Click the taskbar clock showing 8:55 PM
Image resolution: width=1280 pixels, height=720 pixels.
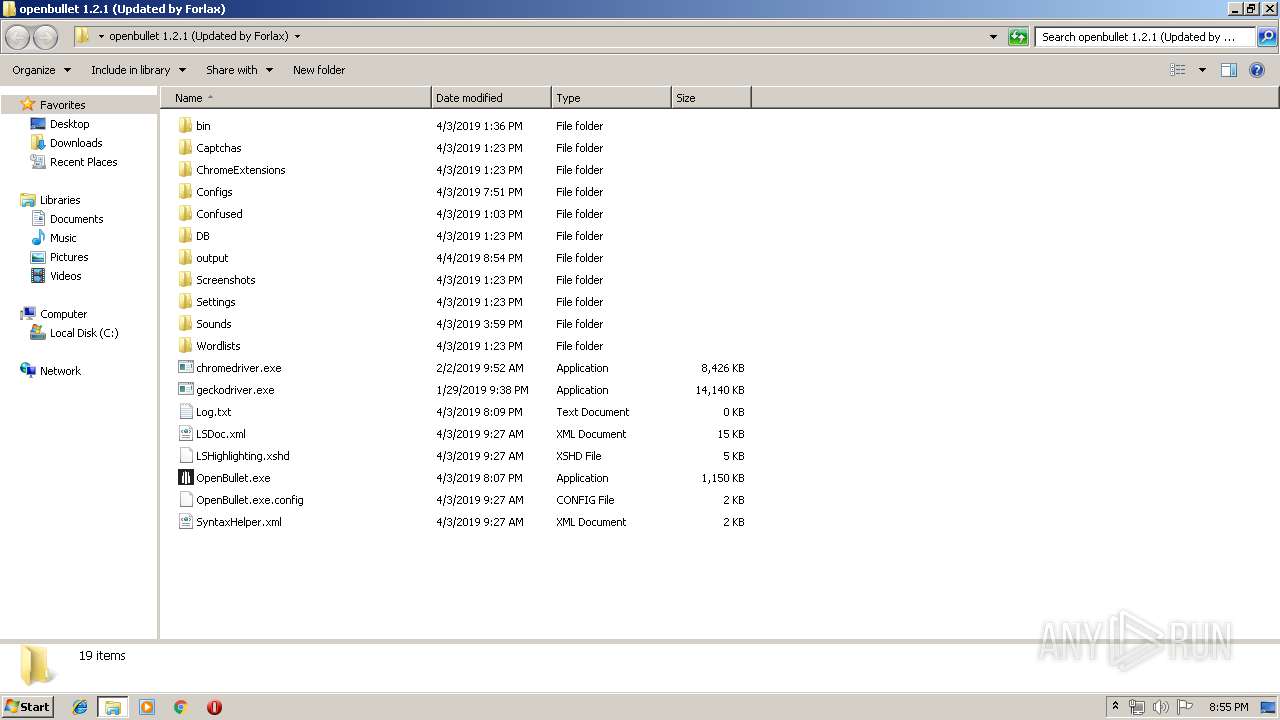click(x=1228, y=707)
